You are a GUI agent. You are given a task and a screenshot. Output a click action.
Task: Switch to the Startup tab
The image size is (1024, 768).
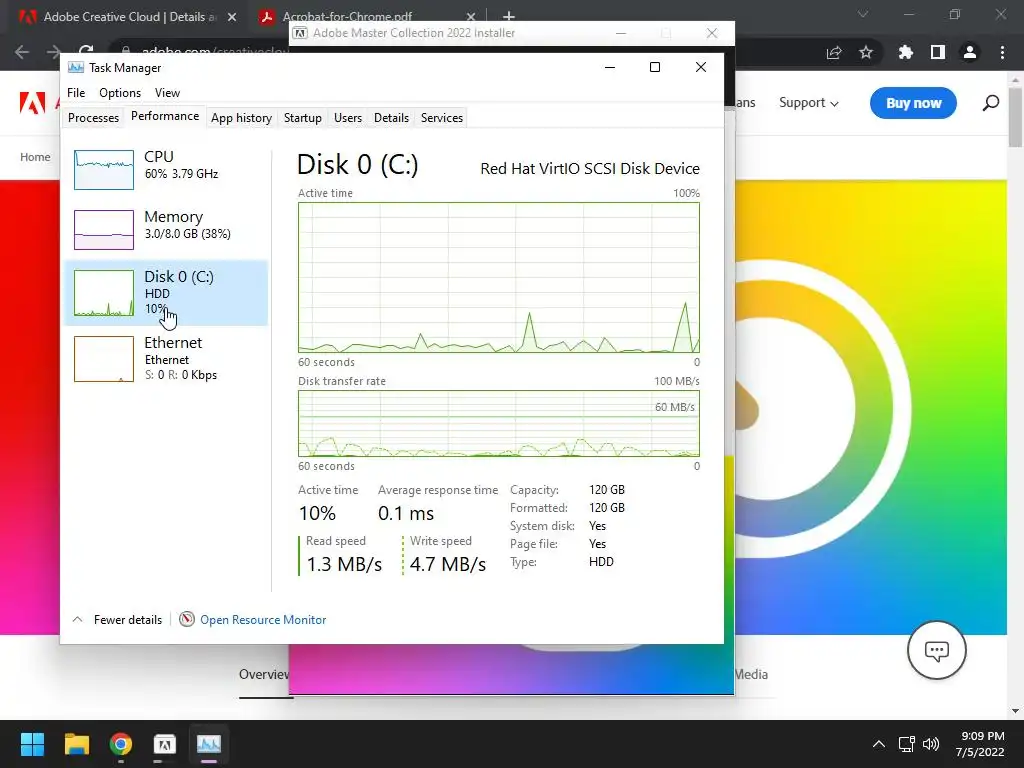302,118
